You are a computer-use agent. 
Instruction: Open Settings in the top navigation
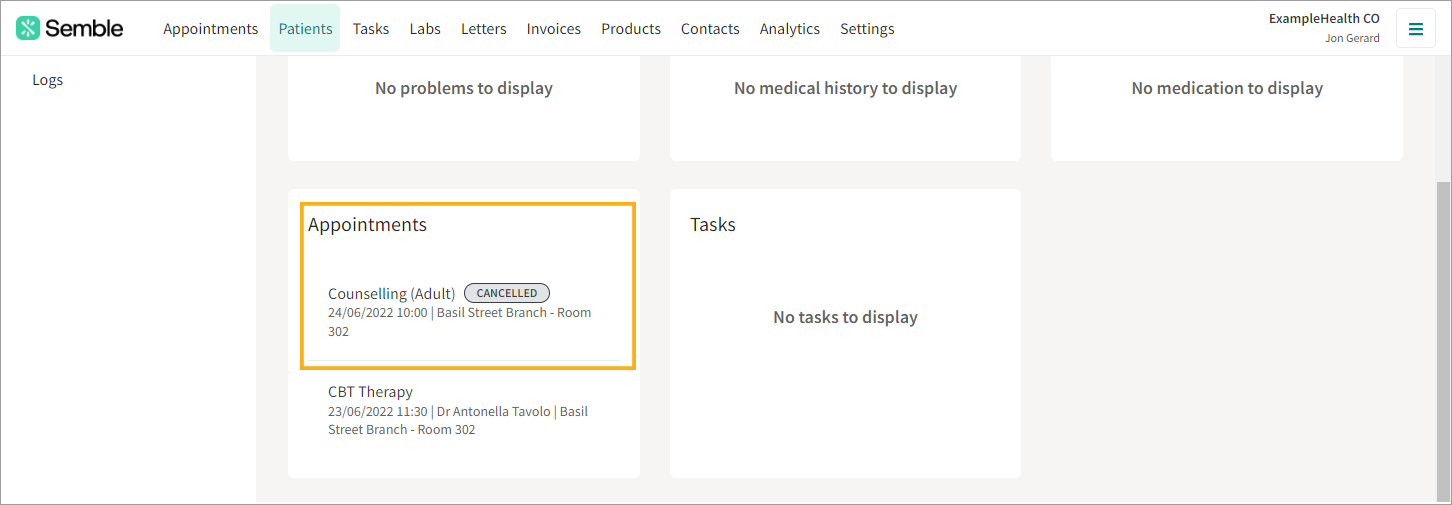[x=867, y=29]
